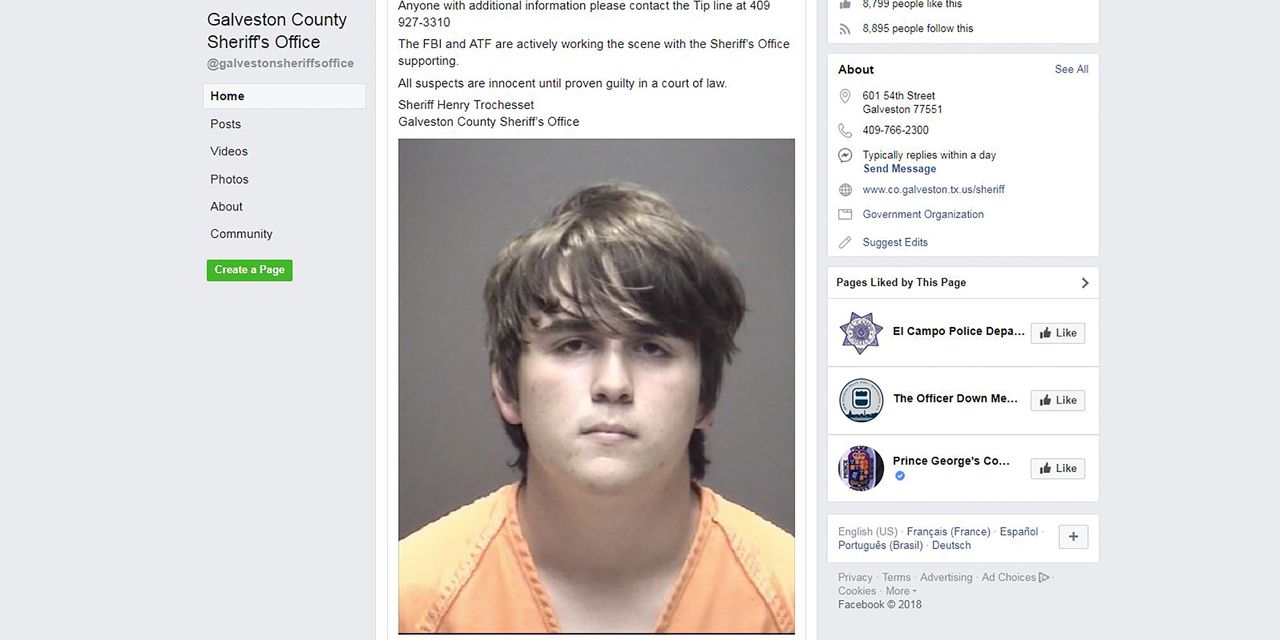This screenshot has width=1280, height=640.
Task: Open Prince George's County page avatar
Action: click(861, 468)
